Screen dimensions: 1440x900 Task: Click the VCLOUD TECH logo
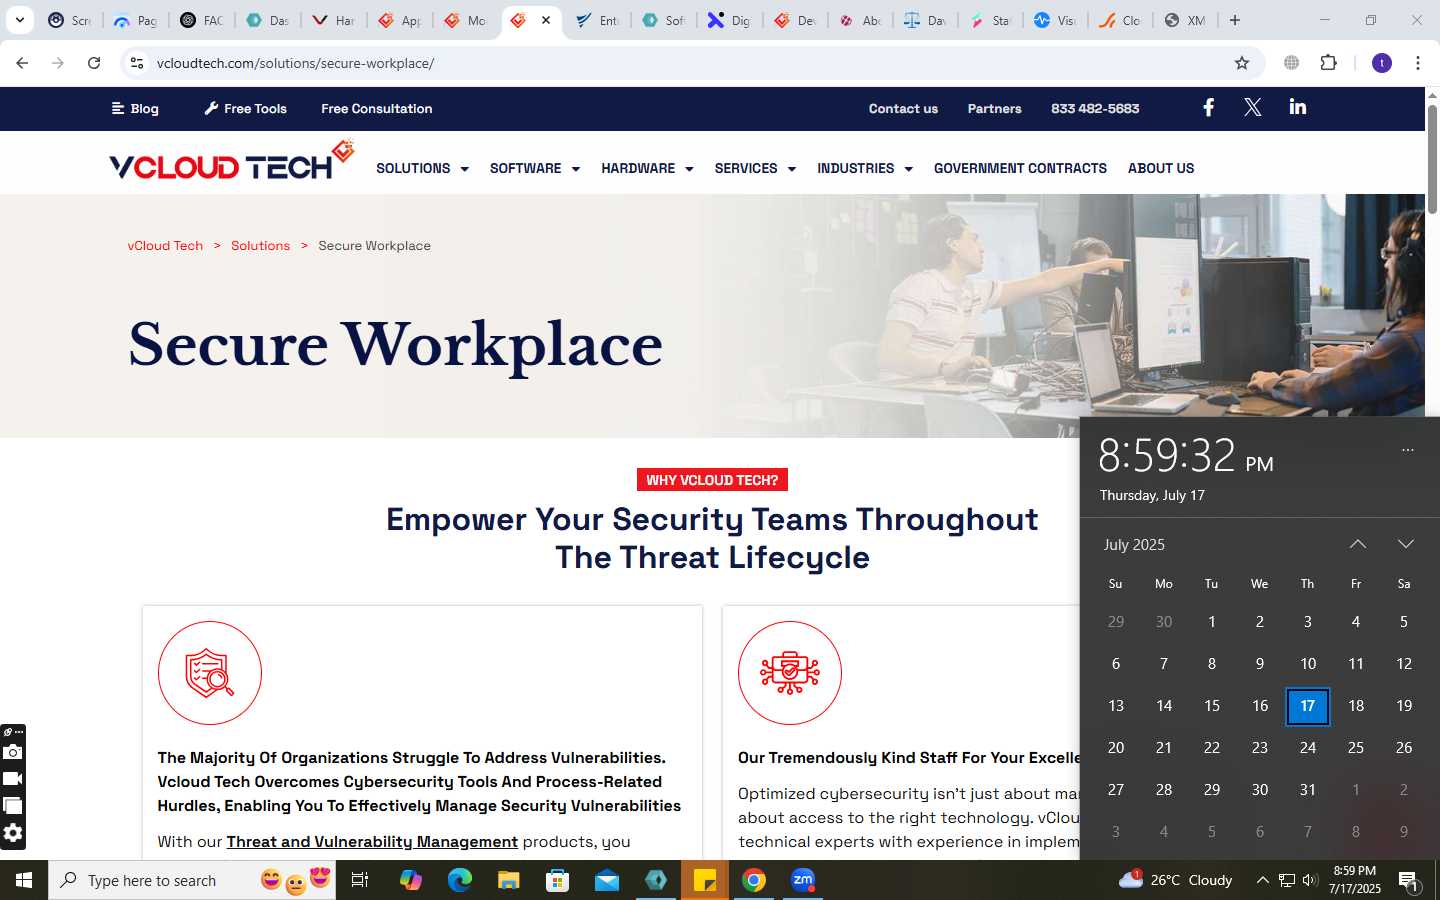232,161
